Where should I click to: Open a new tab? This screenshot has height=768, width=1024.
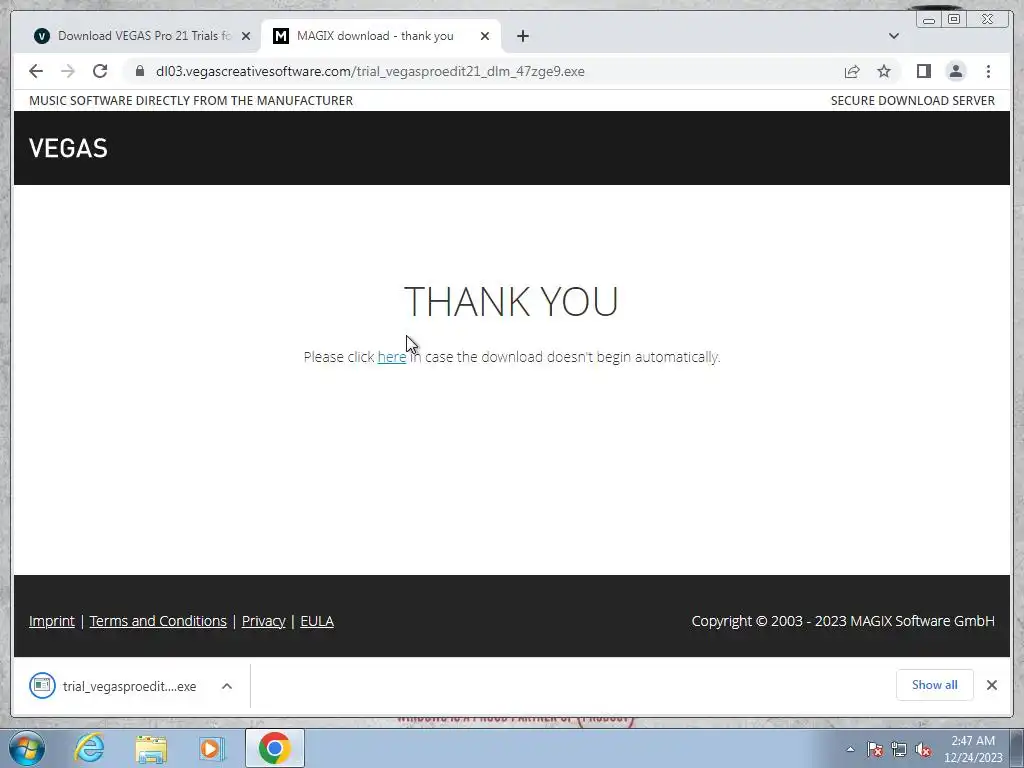click(x=522, y=36)
